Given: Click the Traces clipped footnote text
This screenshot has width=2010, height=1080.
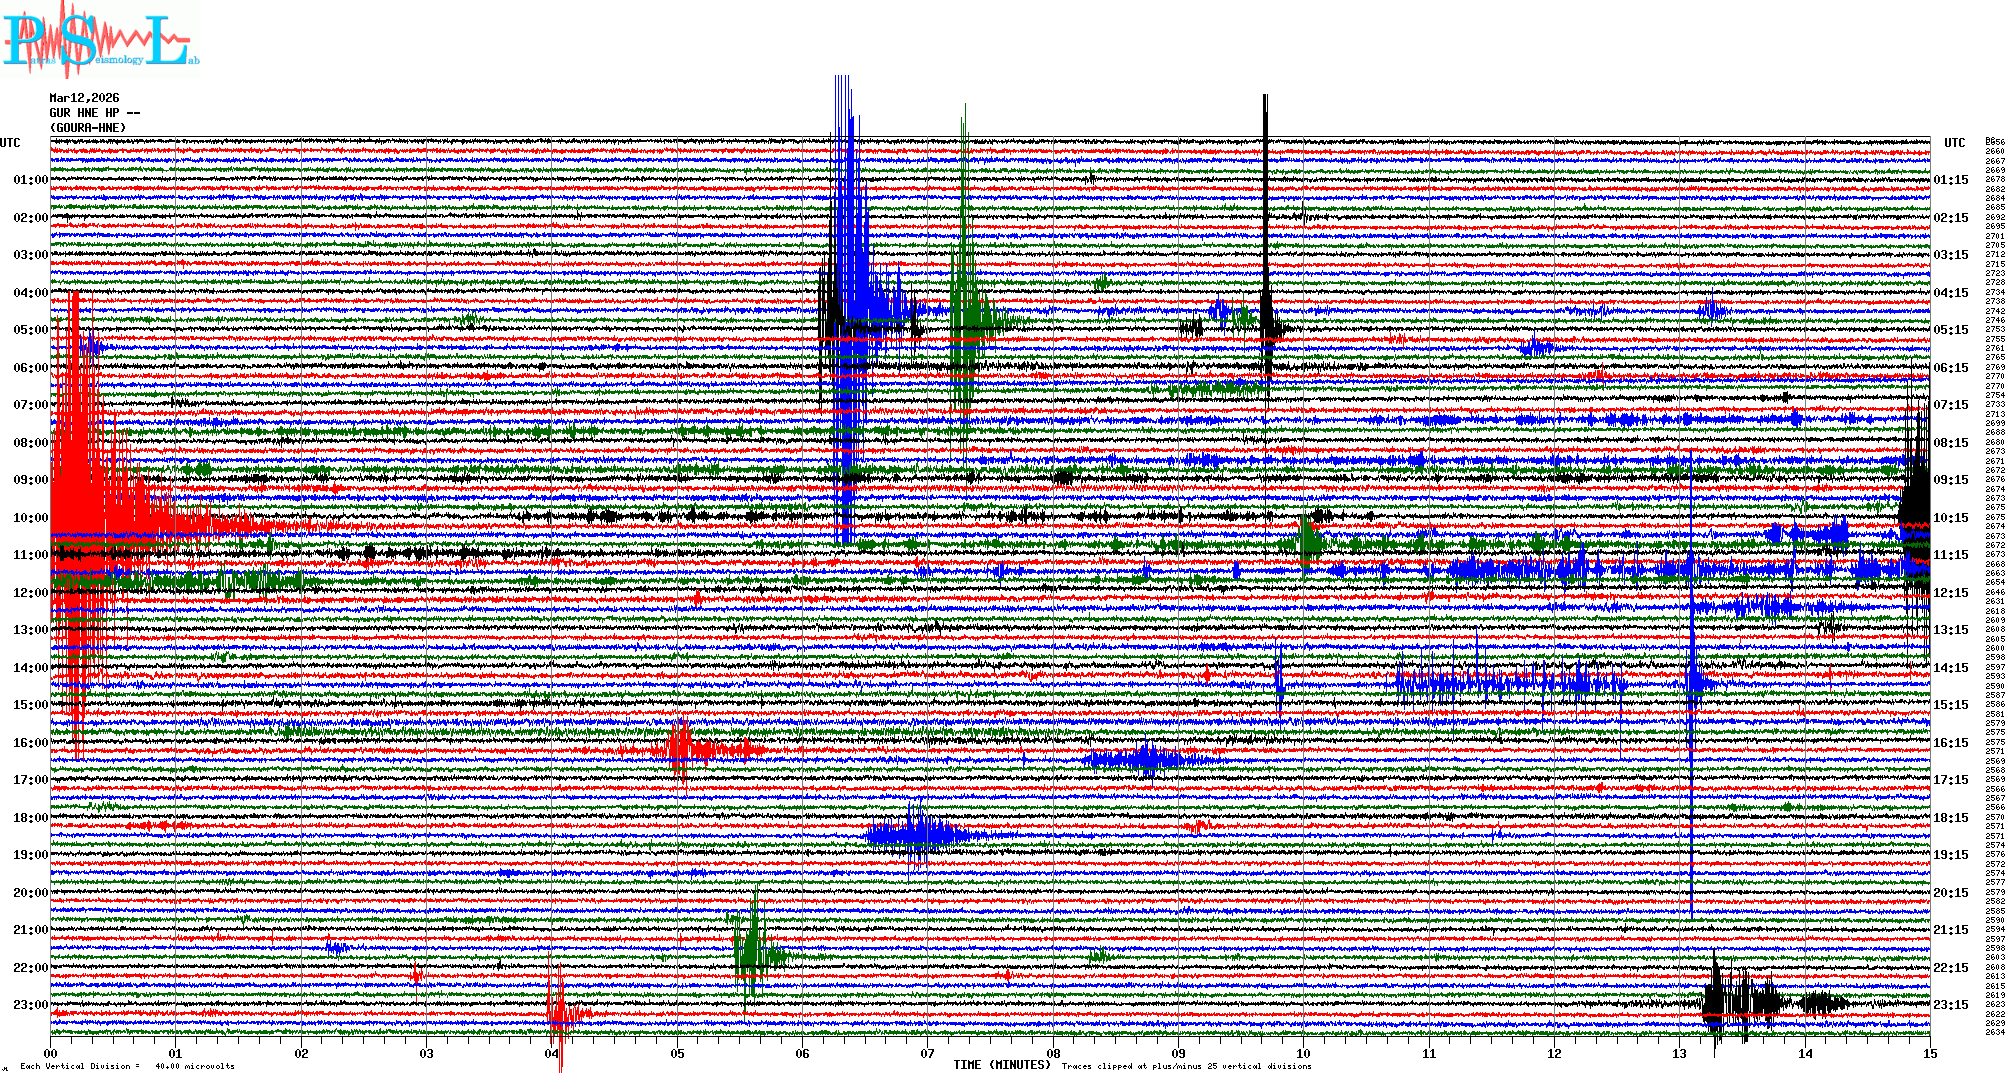Looking at the screenshot, I should point(1186,1066).
